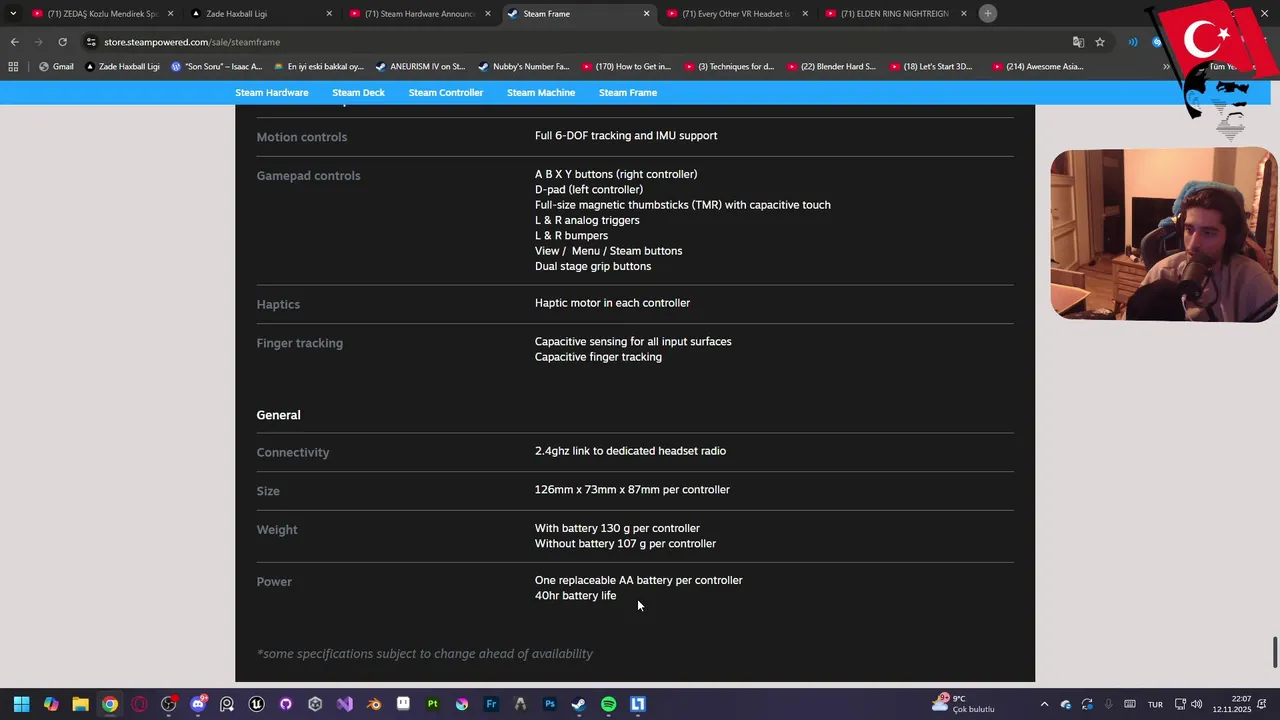The height and width of the screenshot is (720, 1280).
Task: Click the translate page icon
Action: 1078,42
